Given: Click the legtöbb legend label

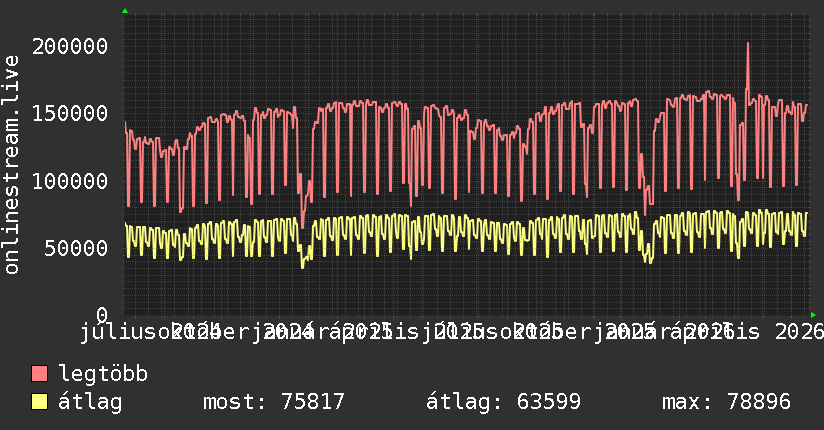Looking at the screenshot, I should coord(103,373).
